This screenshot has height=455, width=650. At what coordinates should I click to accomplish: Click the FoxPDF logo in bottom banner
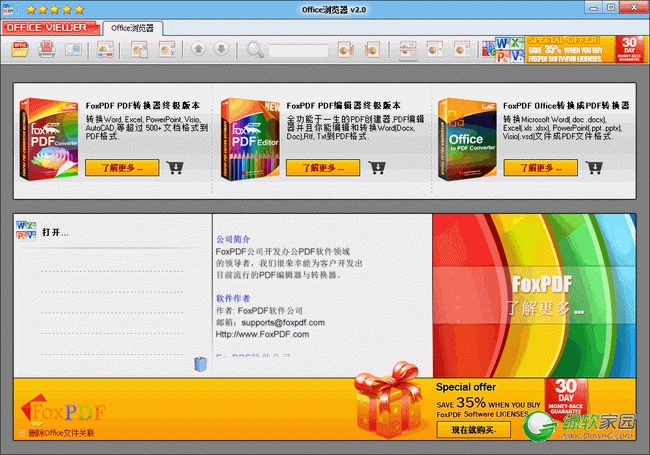tap(63, 411)
